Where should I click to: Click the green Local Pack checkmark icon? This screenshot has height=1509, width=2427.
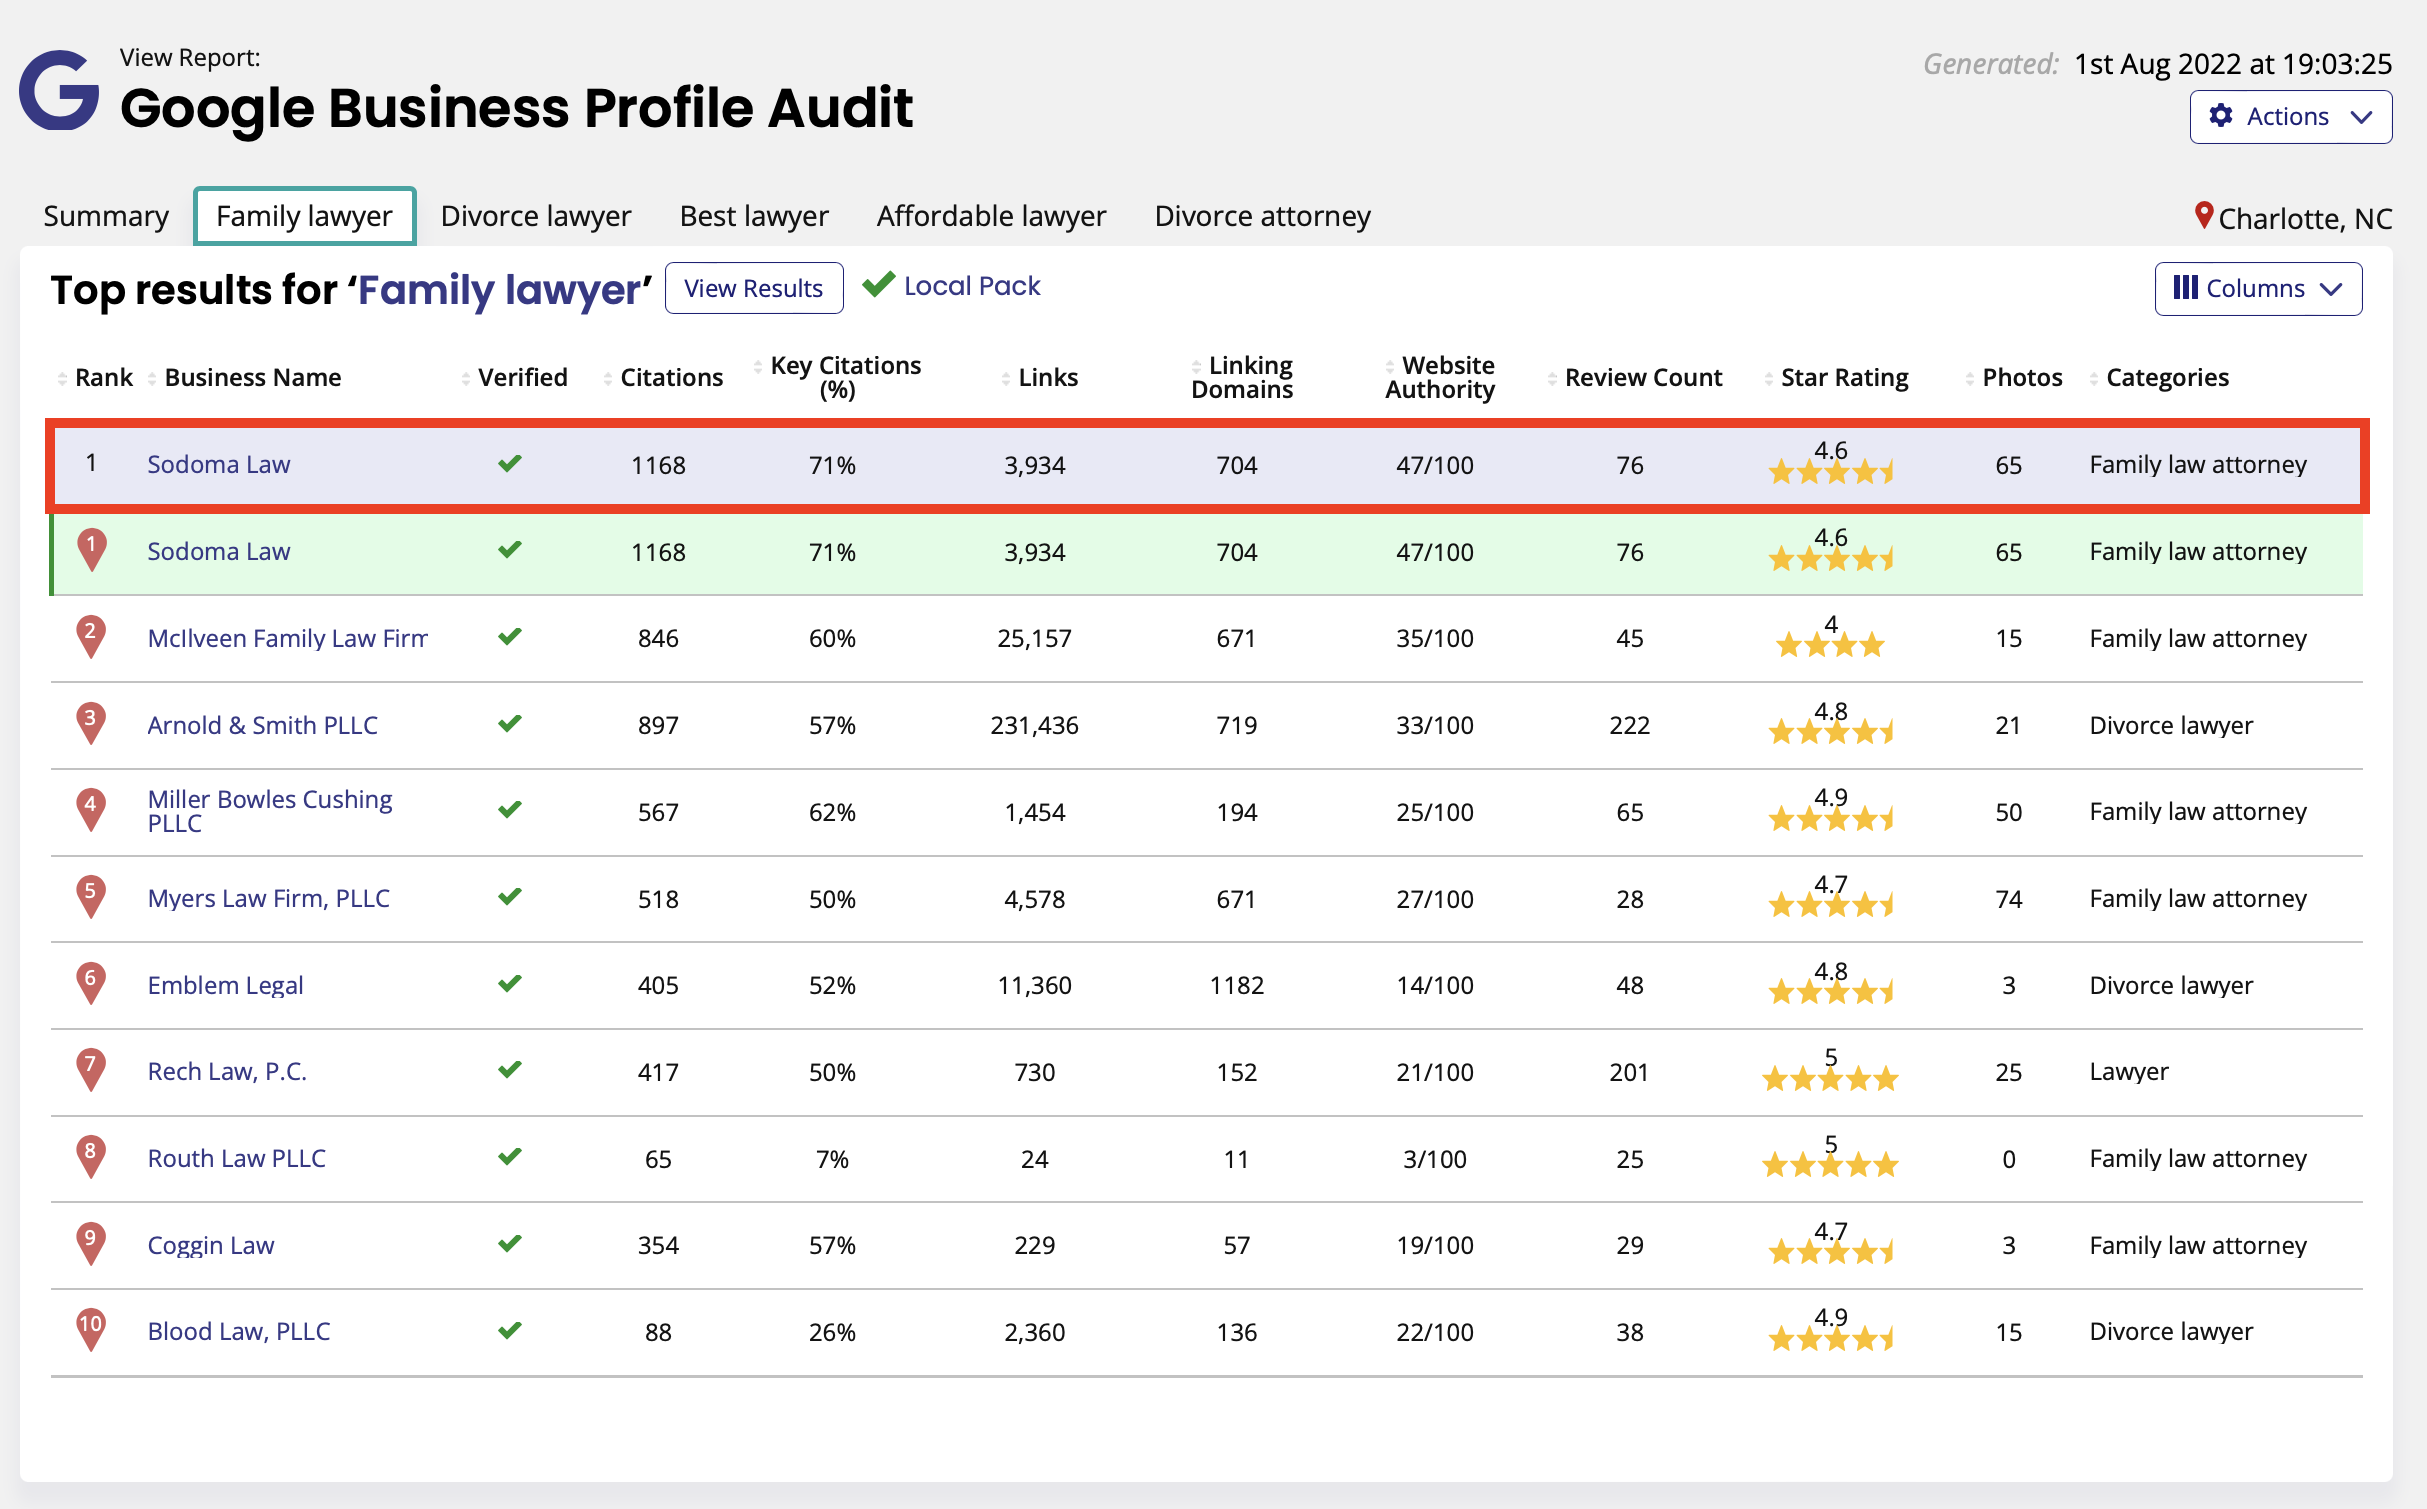(x=878, y=285)
